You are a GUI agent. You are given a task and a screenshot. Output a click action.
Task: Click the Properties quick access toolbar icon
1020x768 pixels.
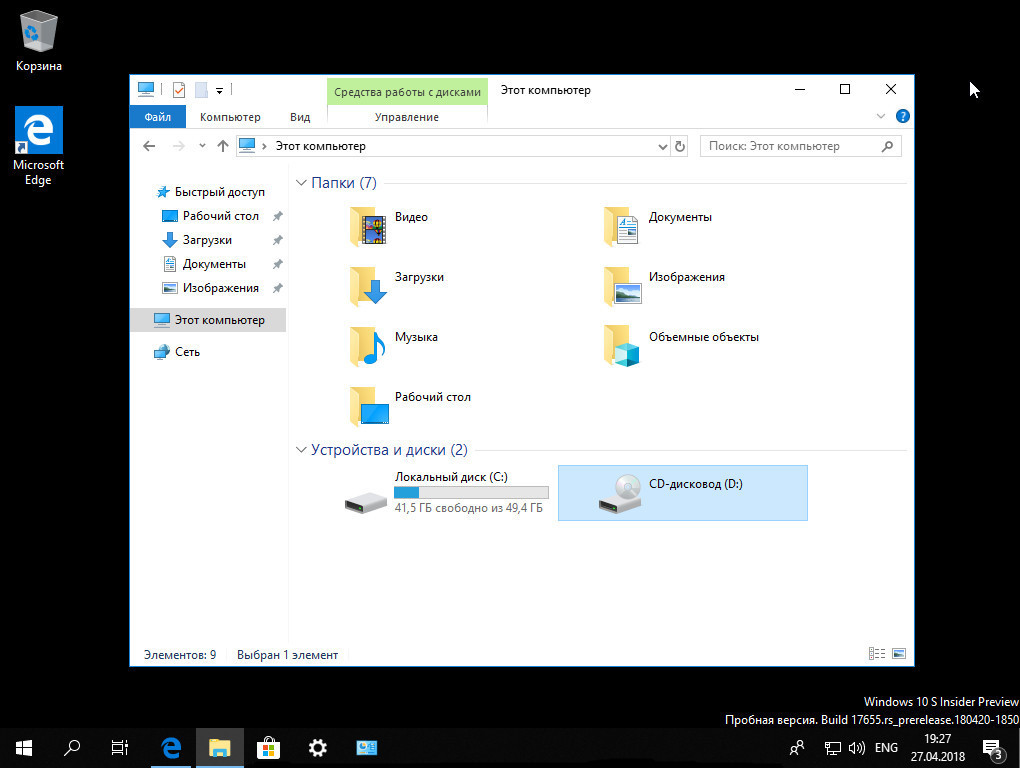click(x=179, y=90)
